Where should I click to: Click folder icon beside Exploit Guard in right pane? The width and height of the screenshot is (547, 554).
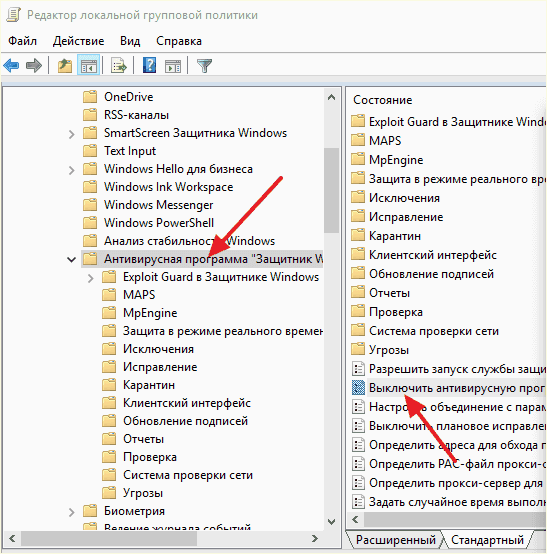tap(358, 121)
